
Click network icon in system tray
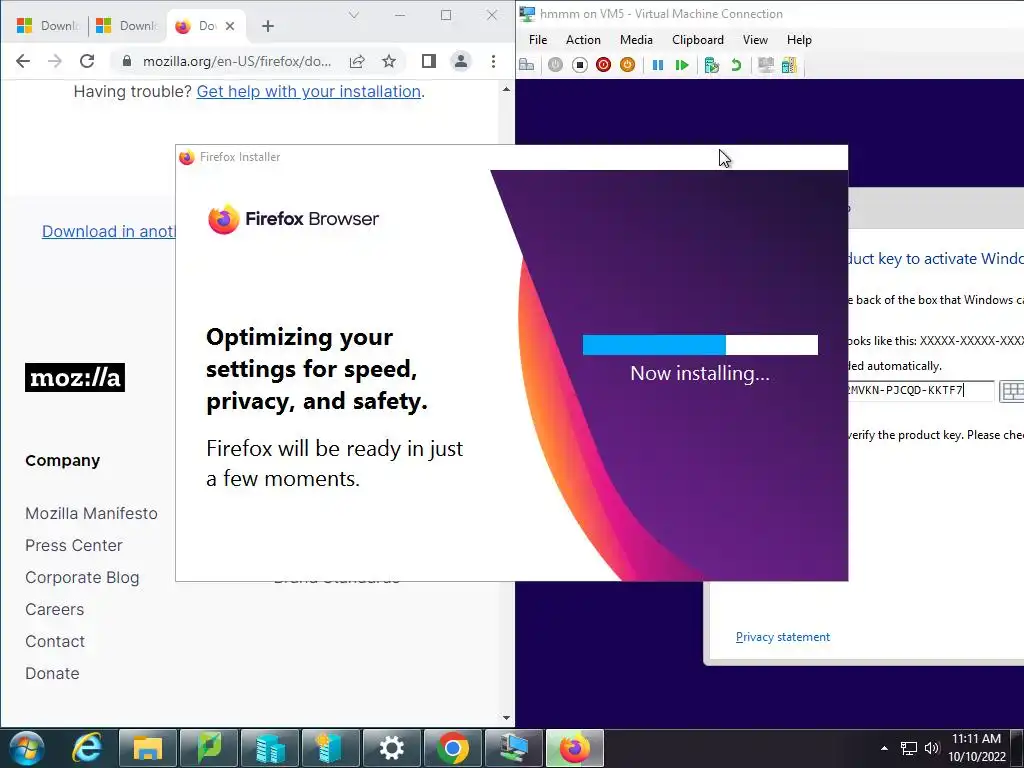[908, 748]
